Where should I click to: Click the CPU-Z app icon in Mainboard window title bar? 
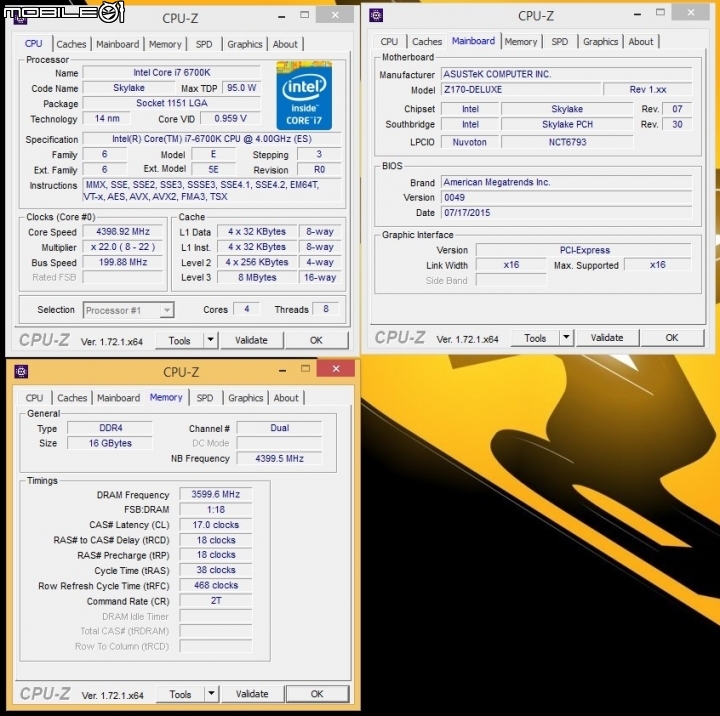376,16
